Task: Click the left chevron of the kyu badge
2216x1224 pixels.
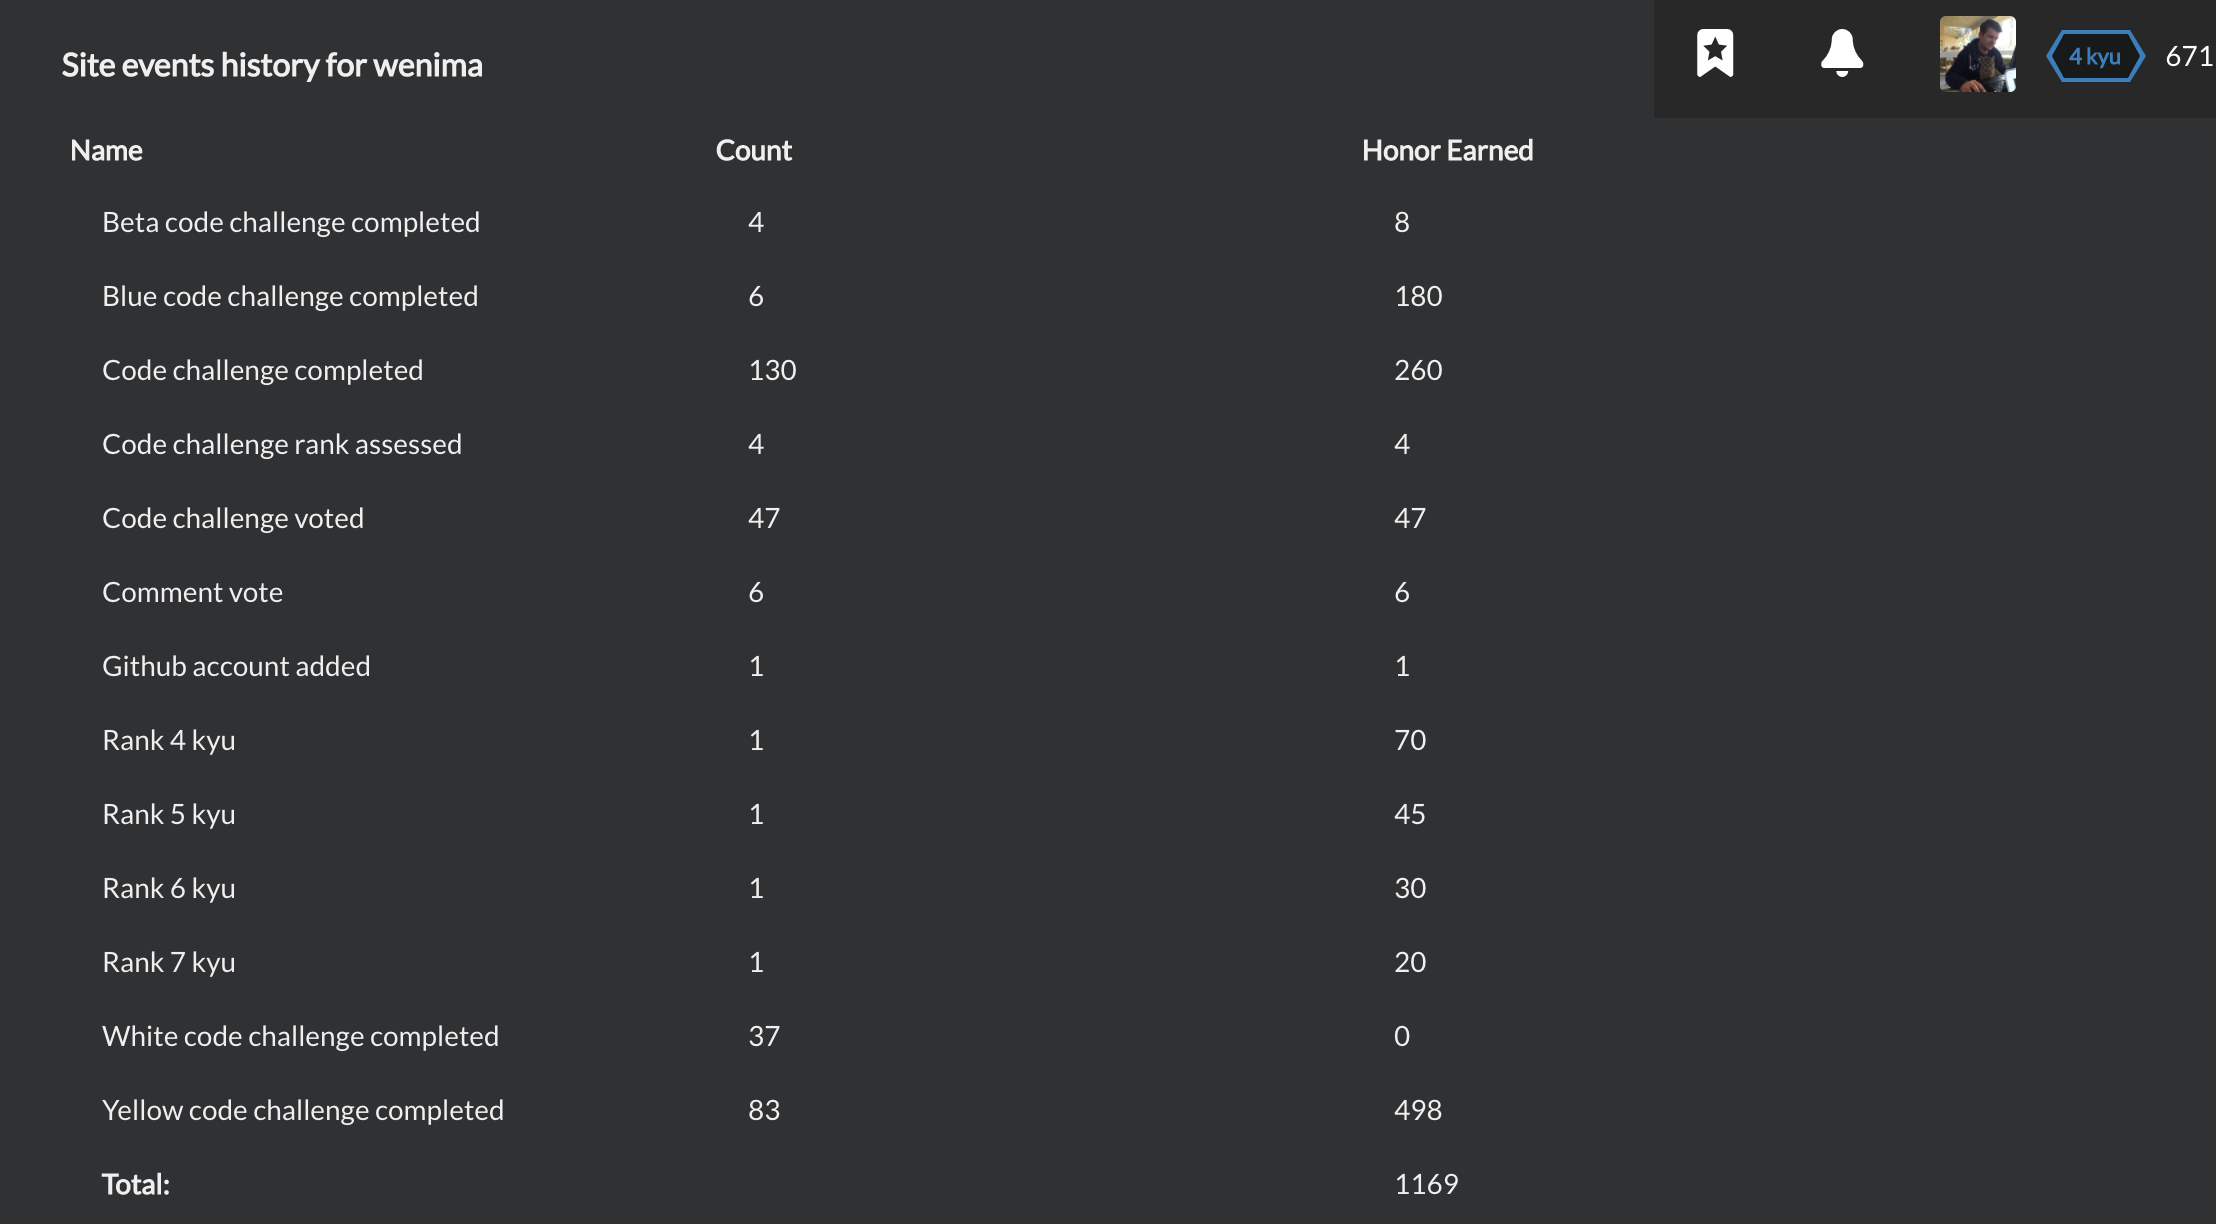Action: [2053, 56]
